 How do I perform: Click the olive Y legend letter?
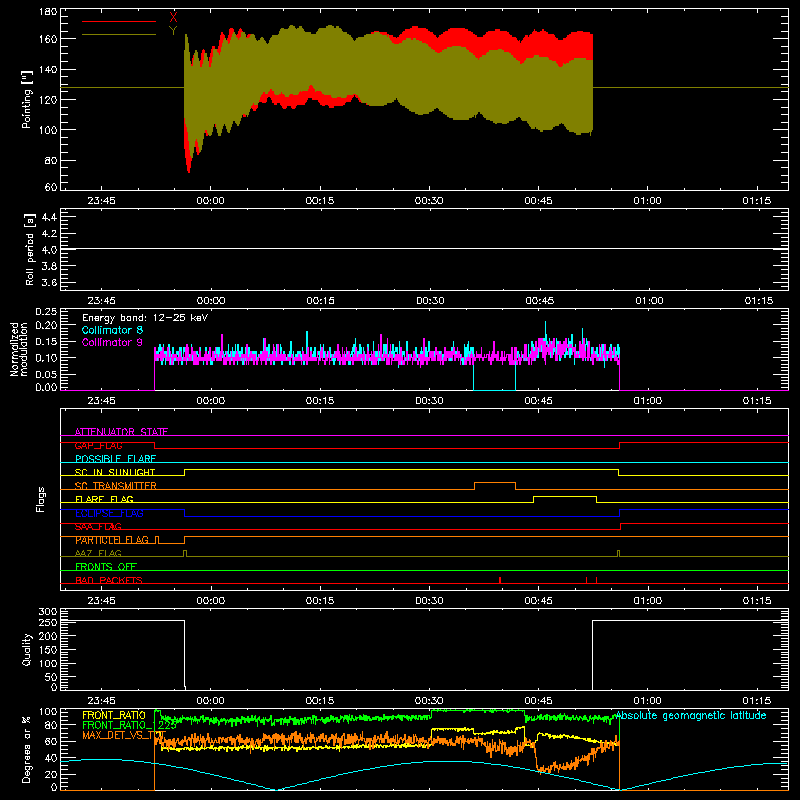[x=173, y=31]
